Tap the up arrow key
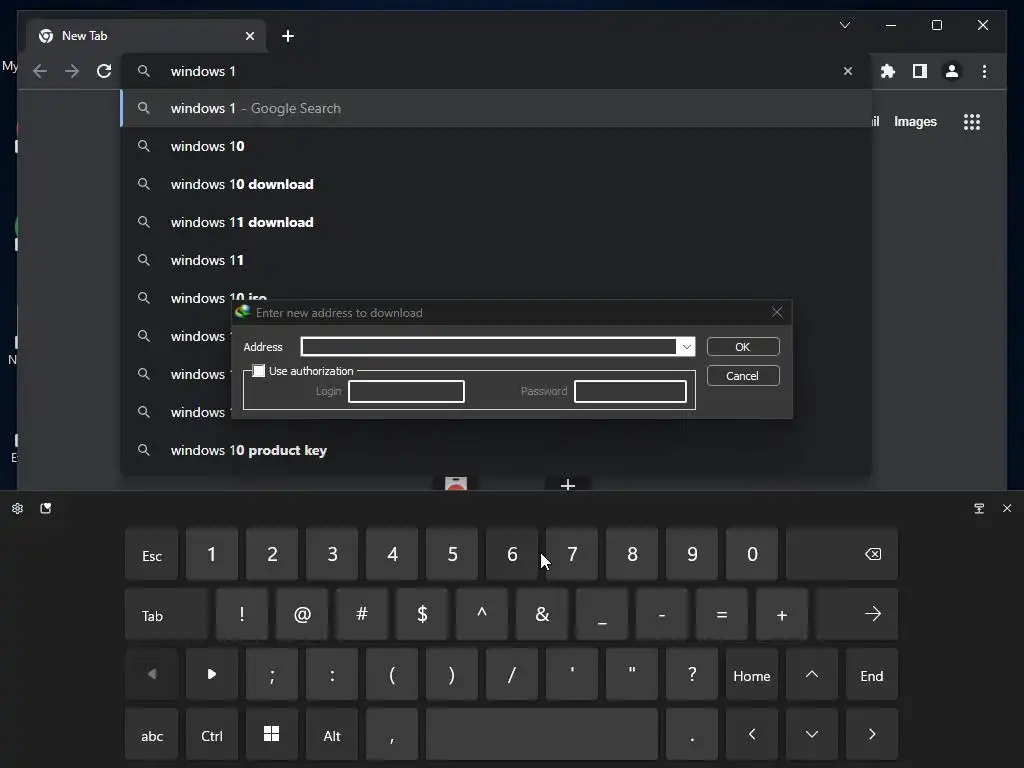1024x768 pixels. tap(812, 675)
